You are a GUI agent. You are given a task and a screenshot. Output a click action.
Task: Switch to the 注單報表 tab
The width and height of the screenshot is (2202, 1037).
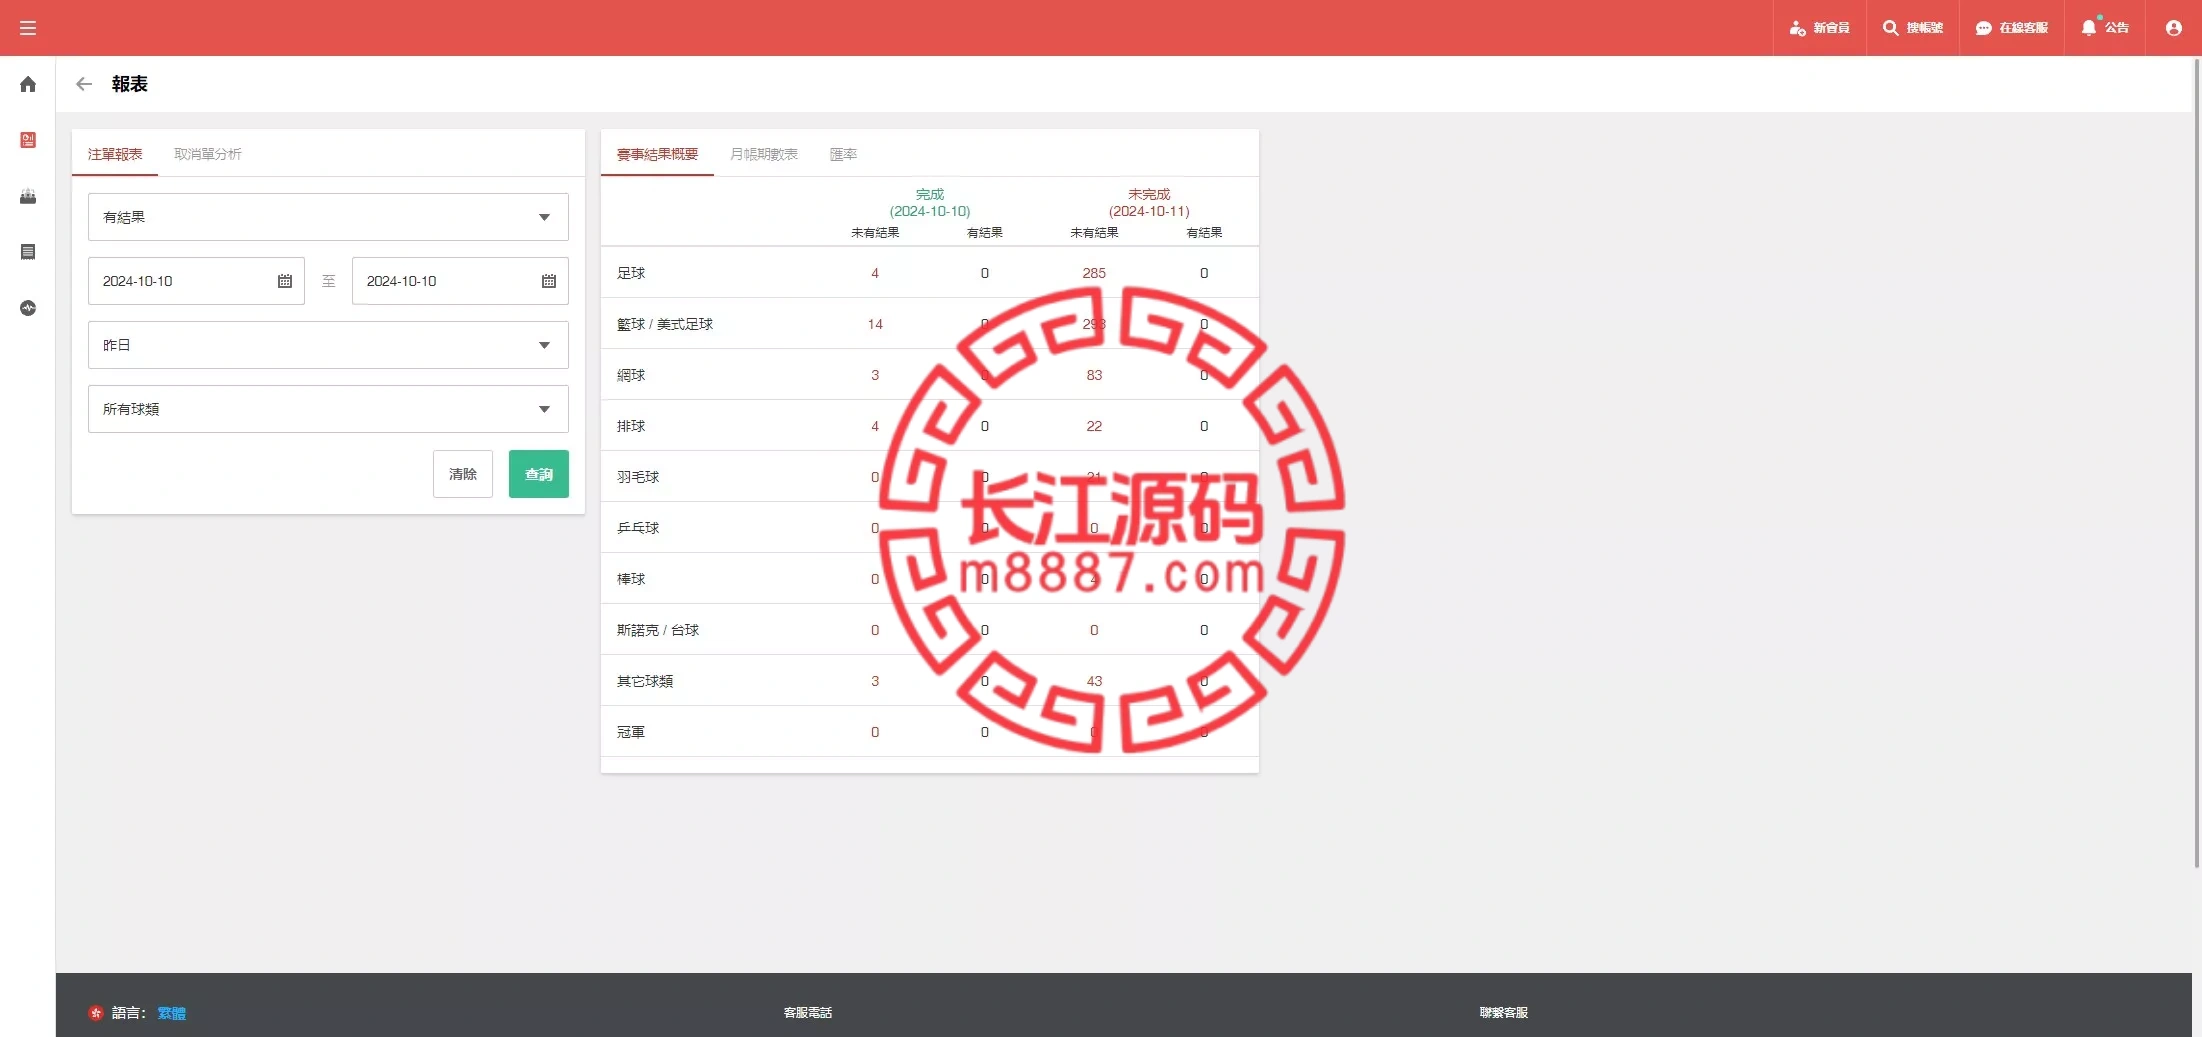click(x=115, y=154)
